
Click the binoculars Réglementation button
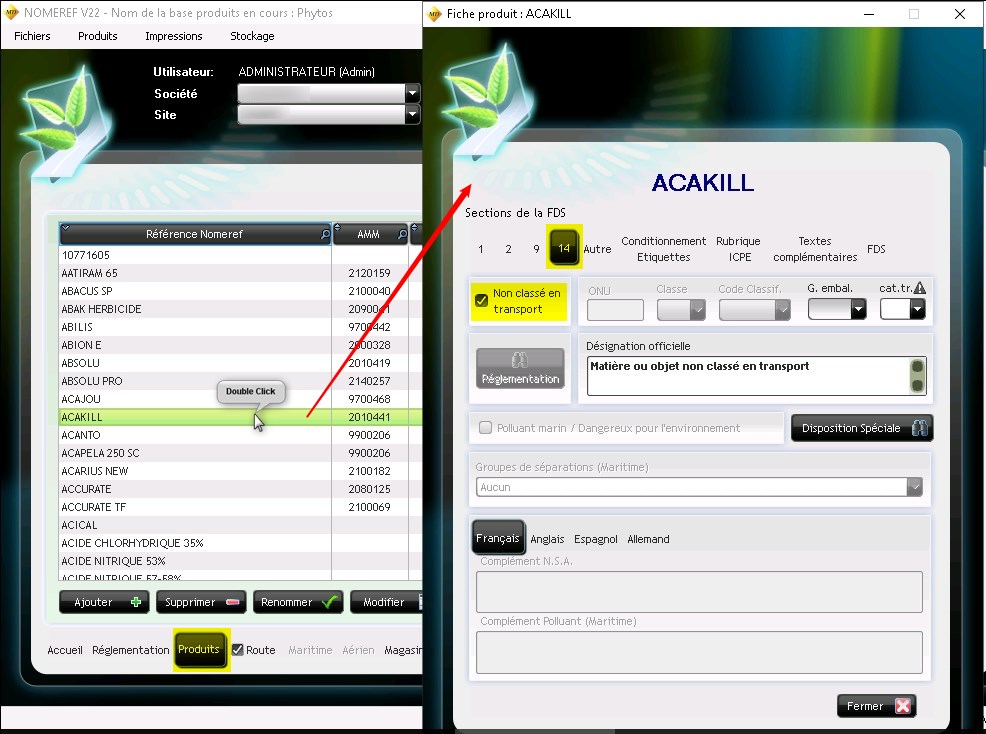tap(520, 369)
